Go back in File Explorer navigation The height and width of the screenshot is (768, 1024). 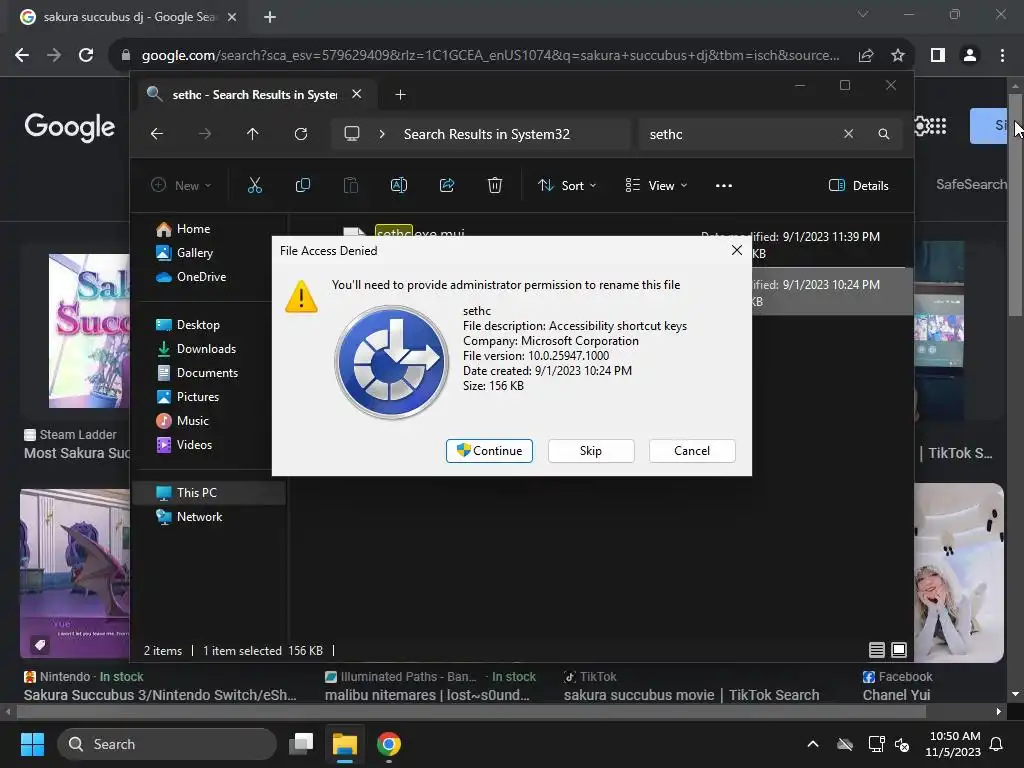click(157, 134)
